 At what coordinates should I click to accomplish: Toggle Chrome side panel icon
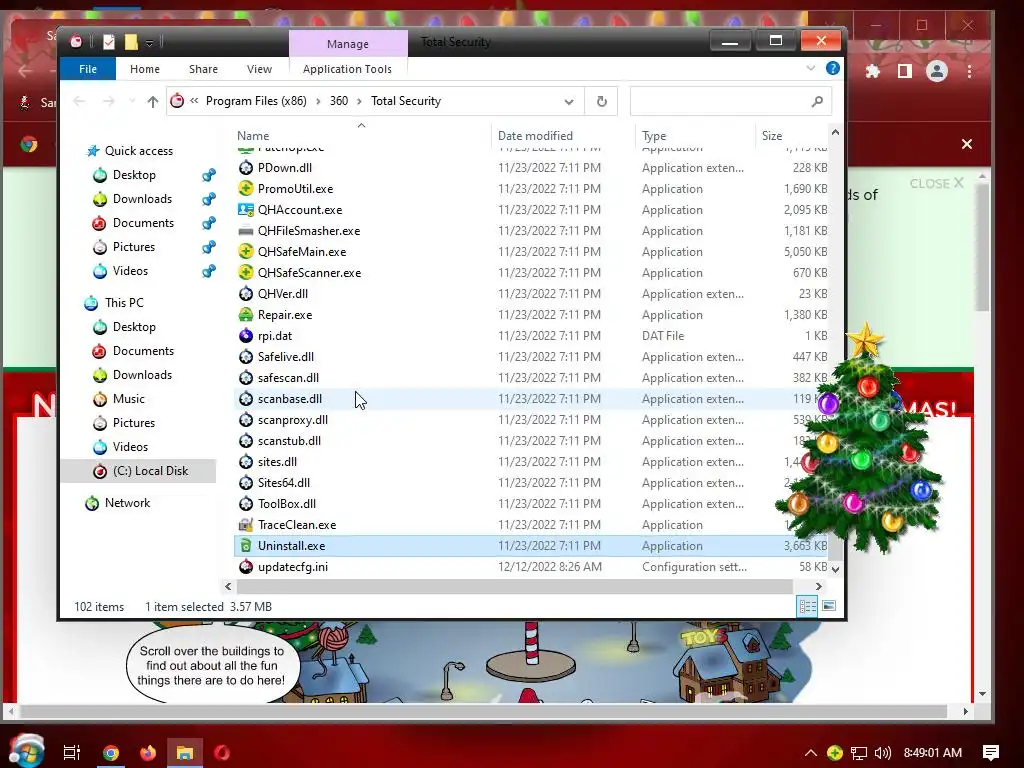904,71
